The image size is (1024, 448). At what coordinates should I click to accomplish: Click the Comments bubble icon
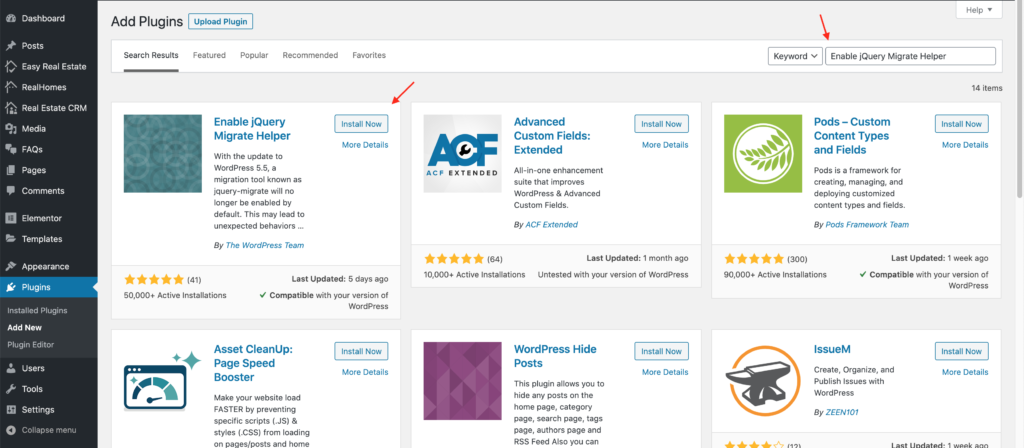[10, 191]
